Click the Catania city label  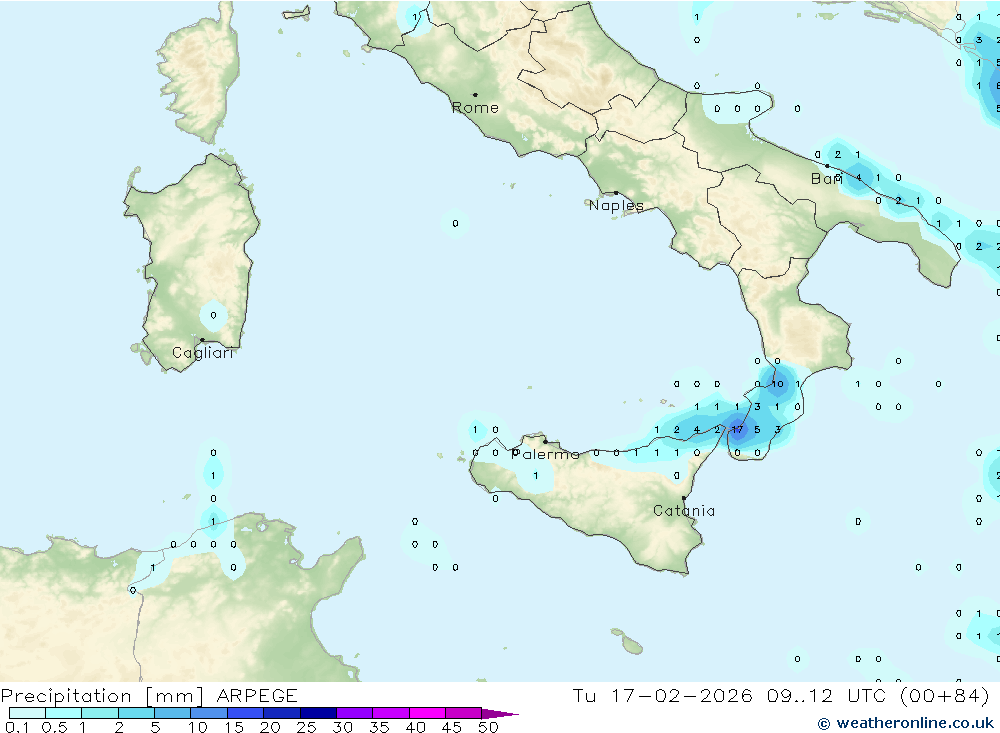(x=684, y=511)
